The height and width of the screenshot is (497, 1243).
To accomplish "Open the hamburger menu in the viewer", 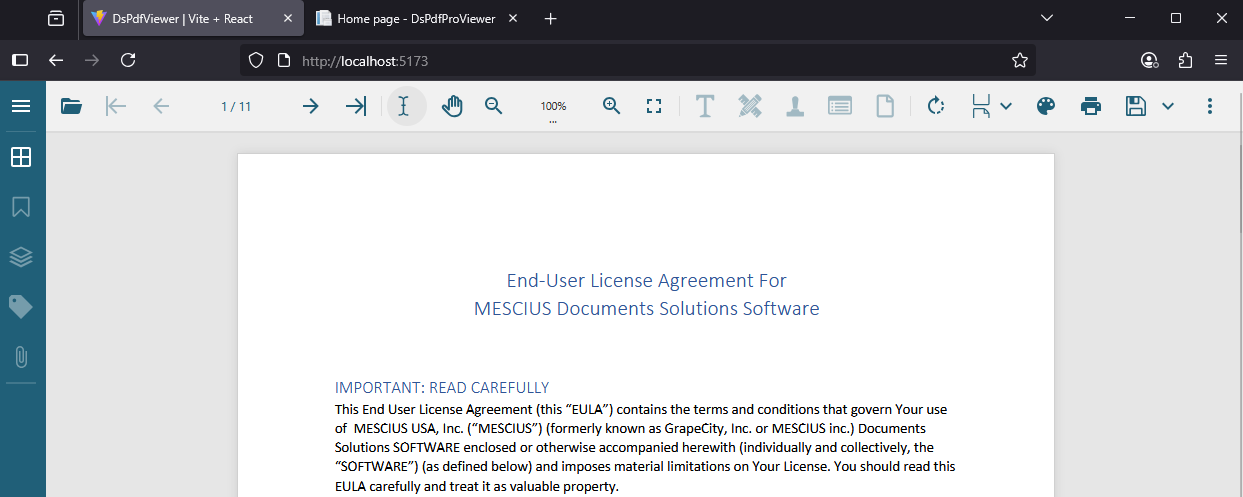I will (21, 106).
